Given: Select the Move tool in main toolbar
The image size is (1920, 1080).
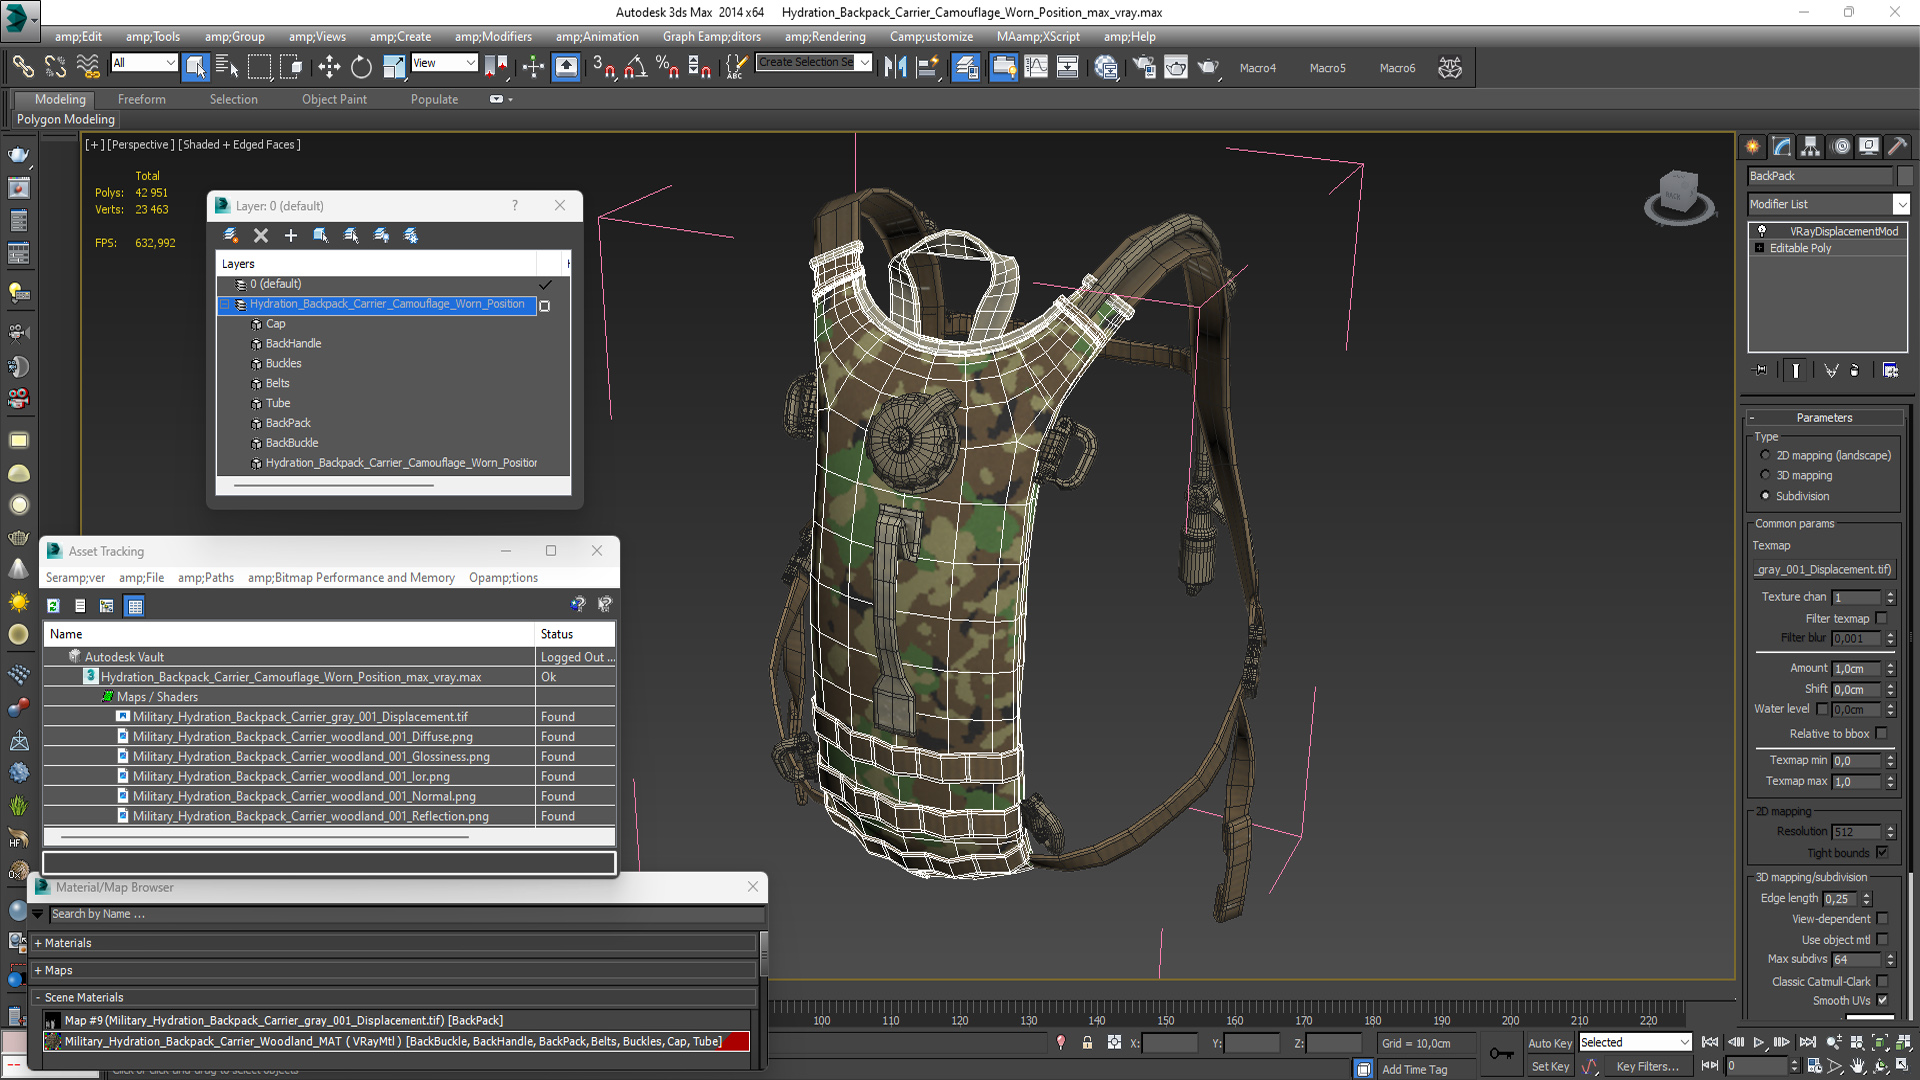Looking at the screenshot, I should click(x=329, y=67).
